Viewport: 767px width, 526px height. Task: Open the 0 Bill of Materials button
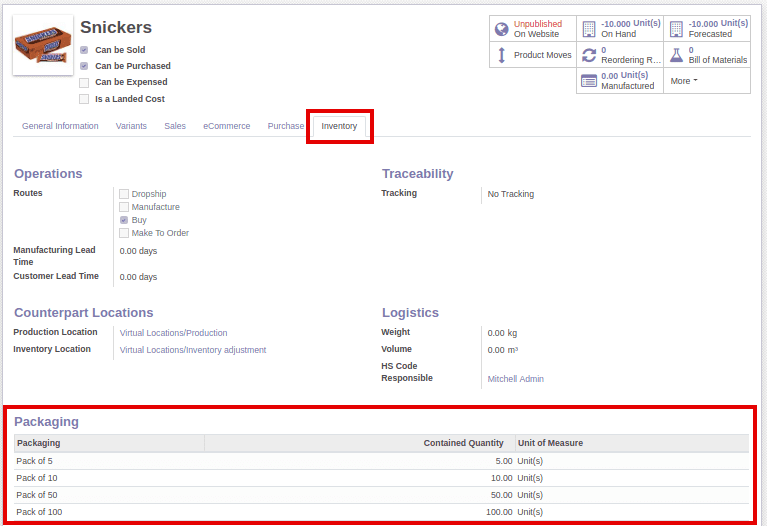pyautogui.click(x=707, y=55)
